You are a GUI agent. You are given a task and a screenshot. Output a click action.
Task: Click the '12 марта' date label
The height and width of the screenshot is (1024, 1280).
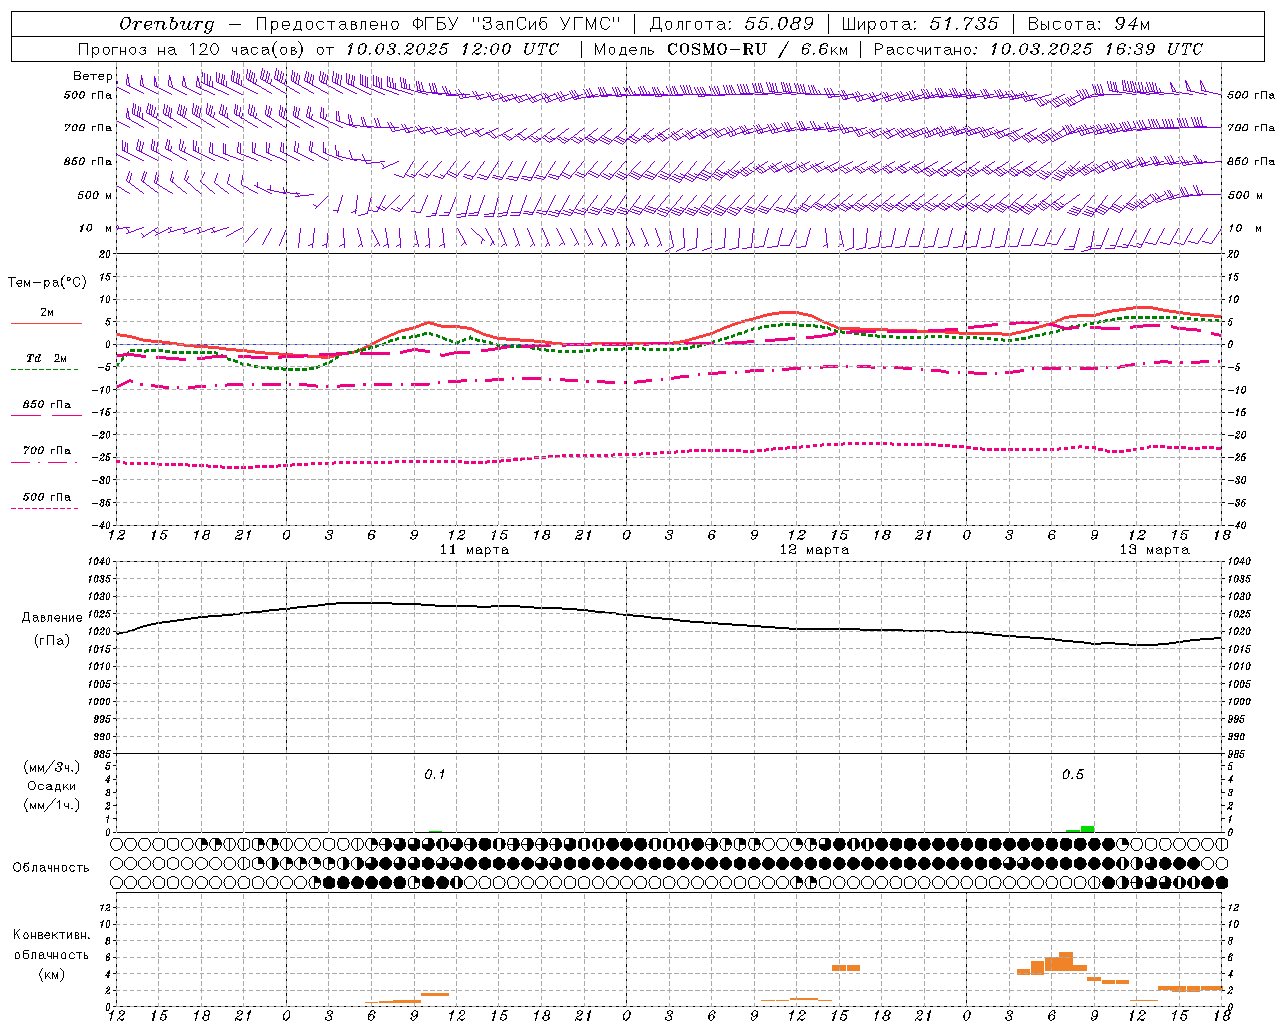(x=814, y=550)
